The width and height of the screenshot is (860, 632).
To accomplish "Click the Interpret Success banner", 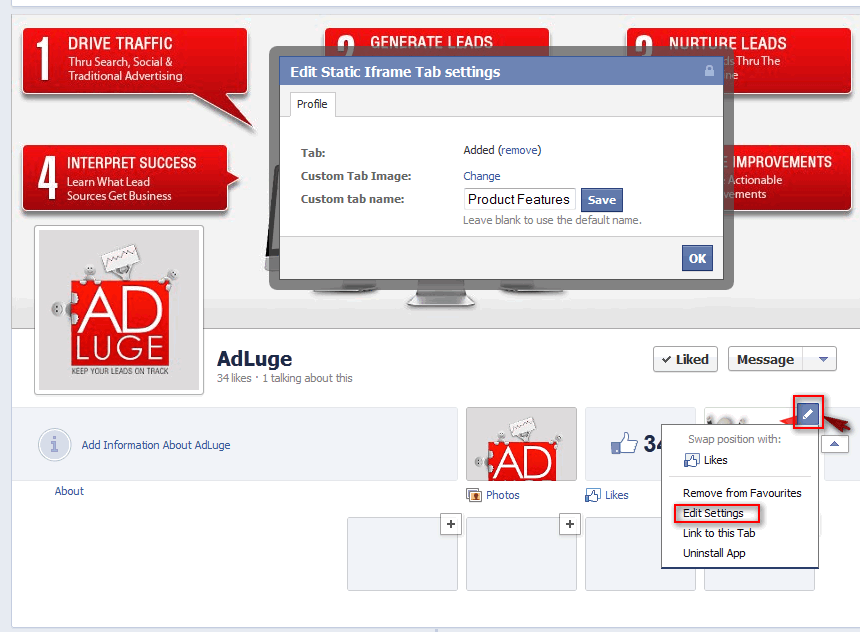I will point(125,178).
